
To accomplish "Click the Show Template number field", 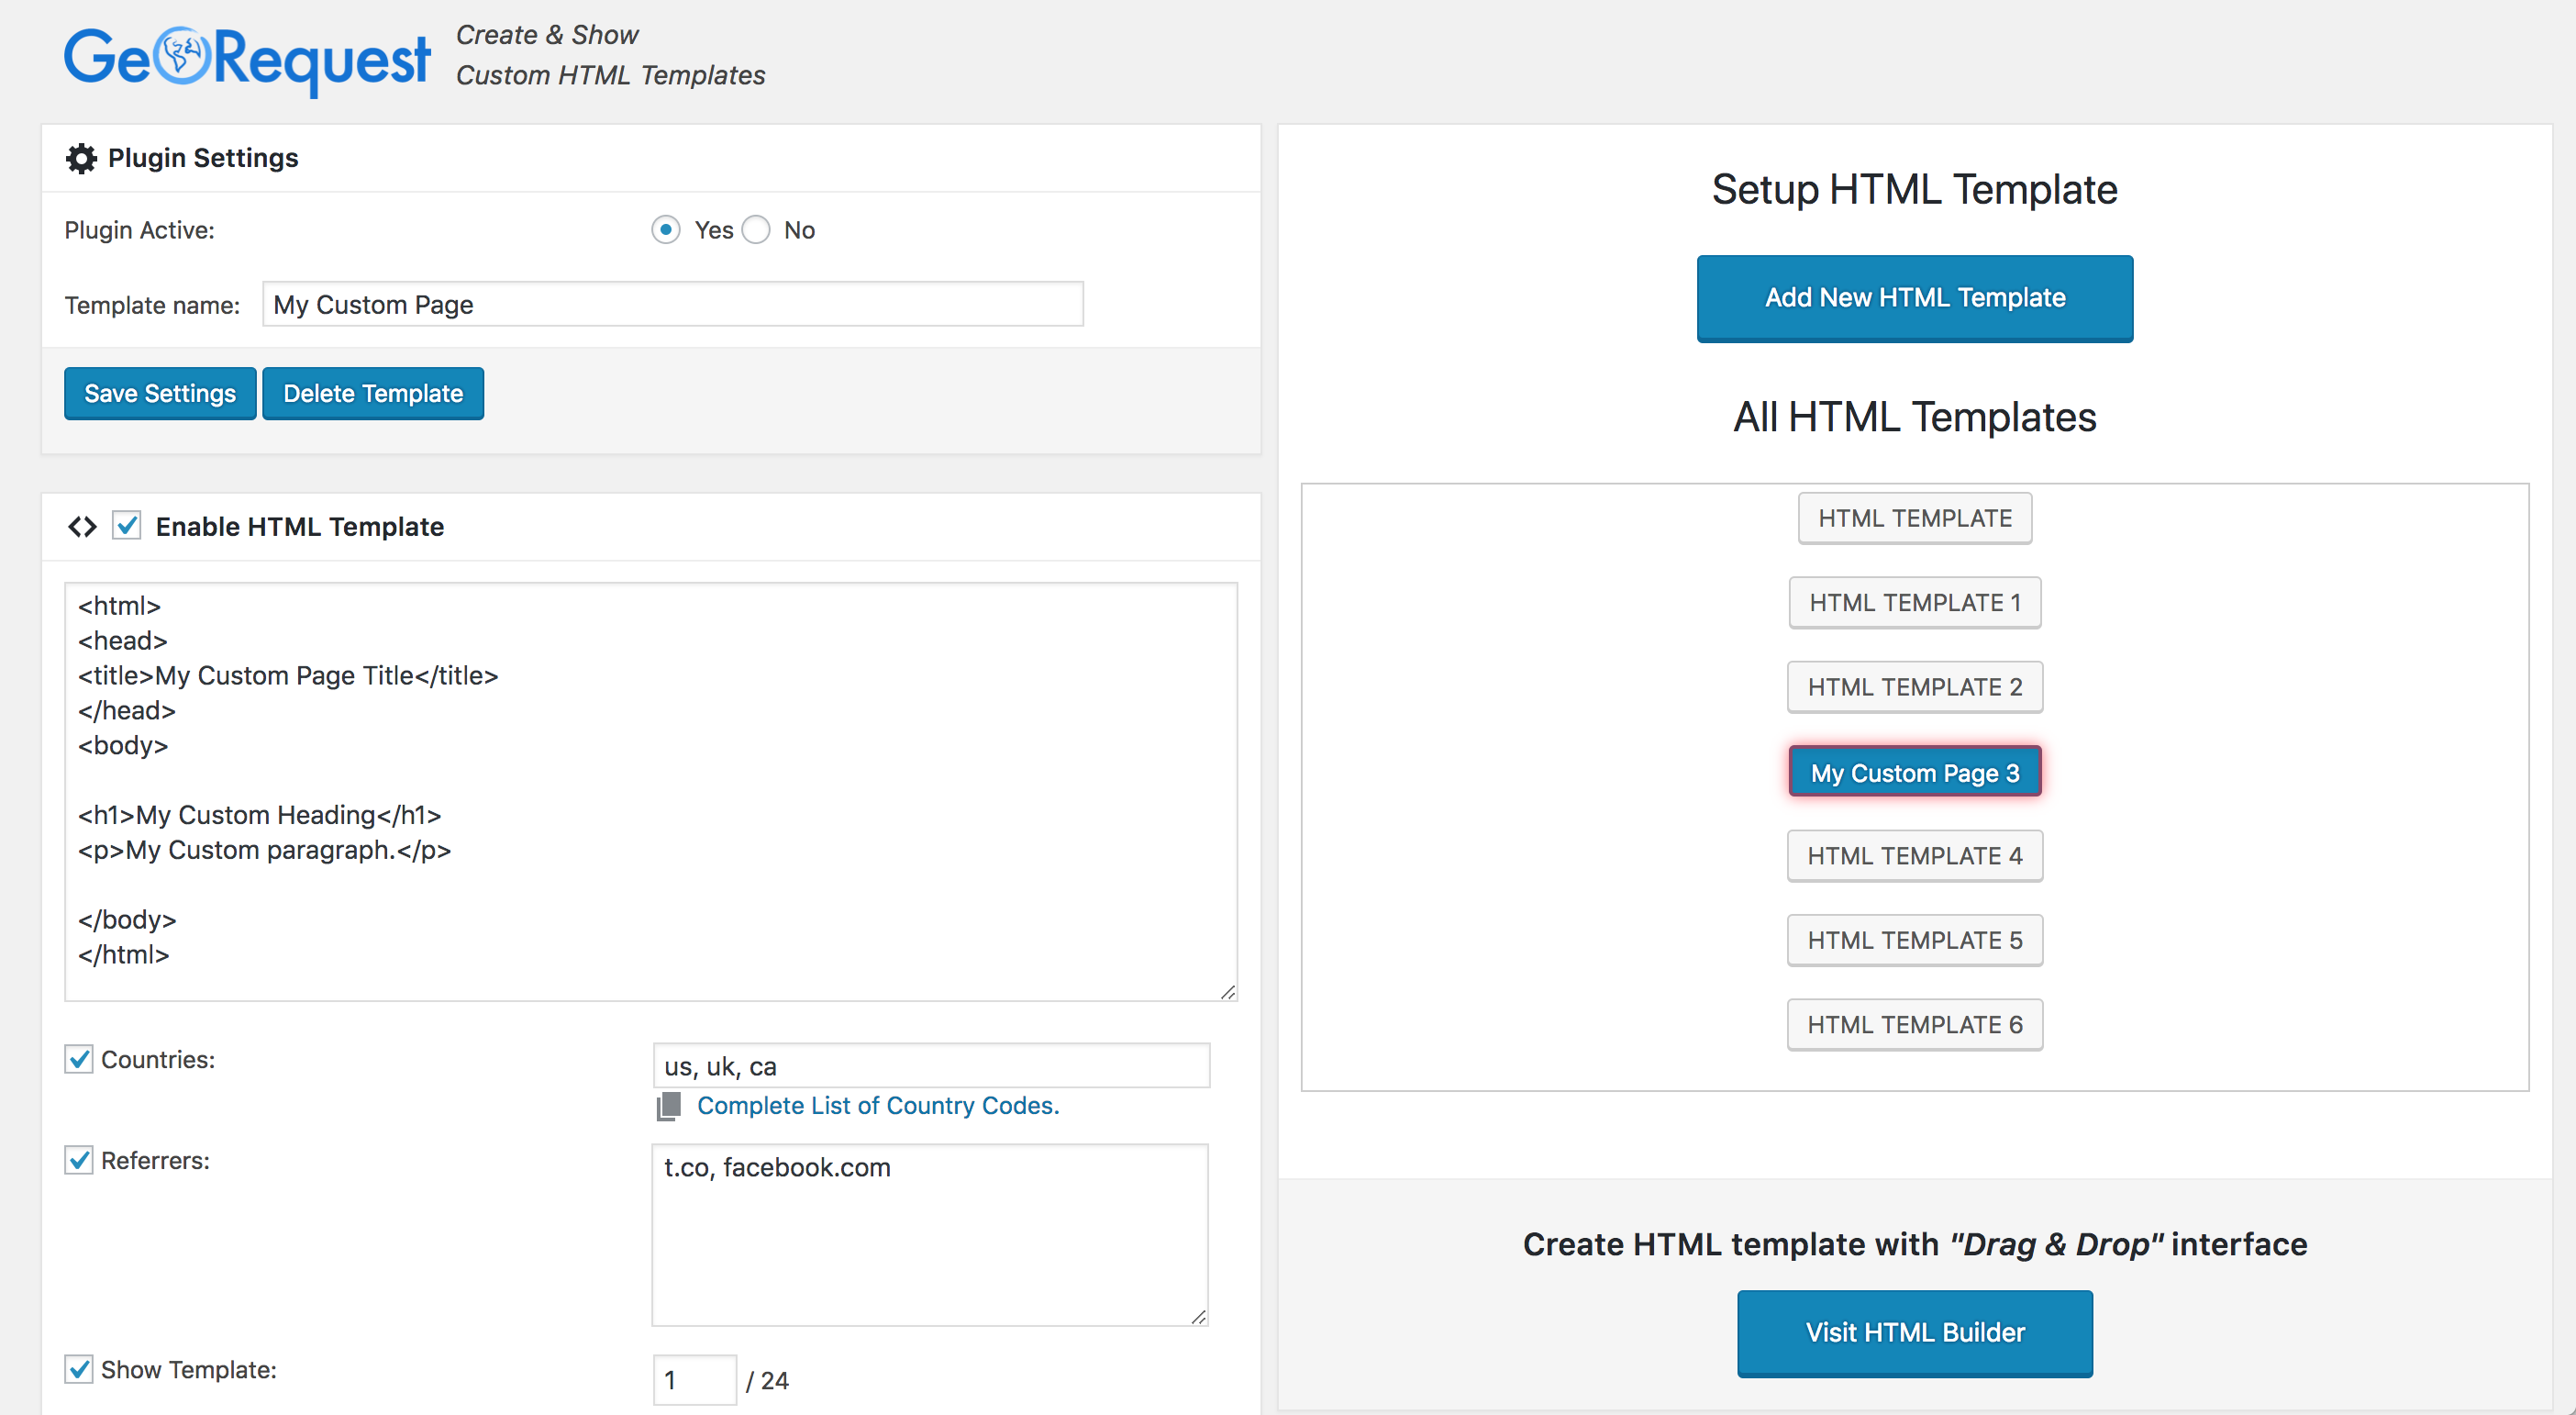I will coord(695,1380).
